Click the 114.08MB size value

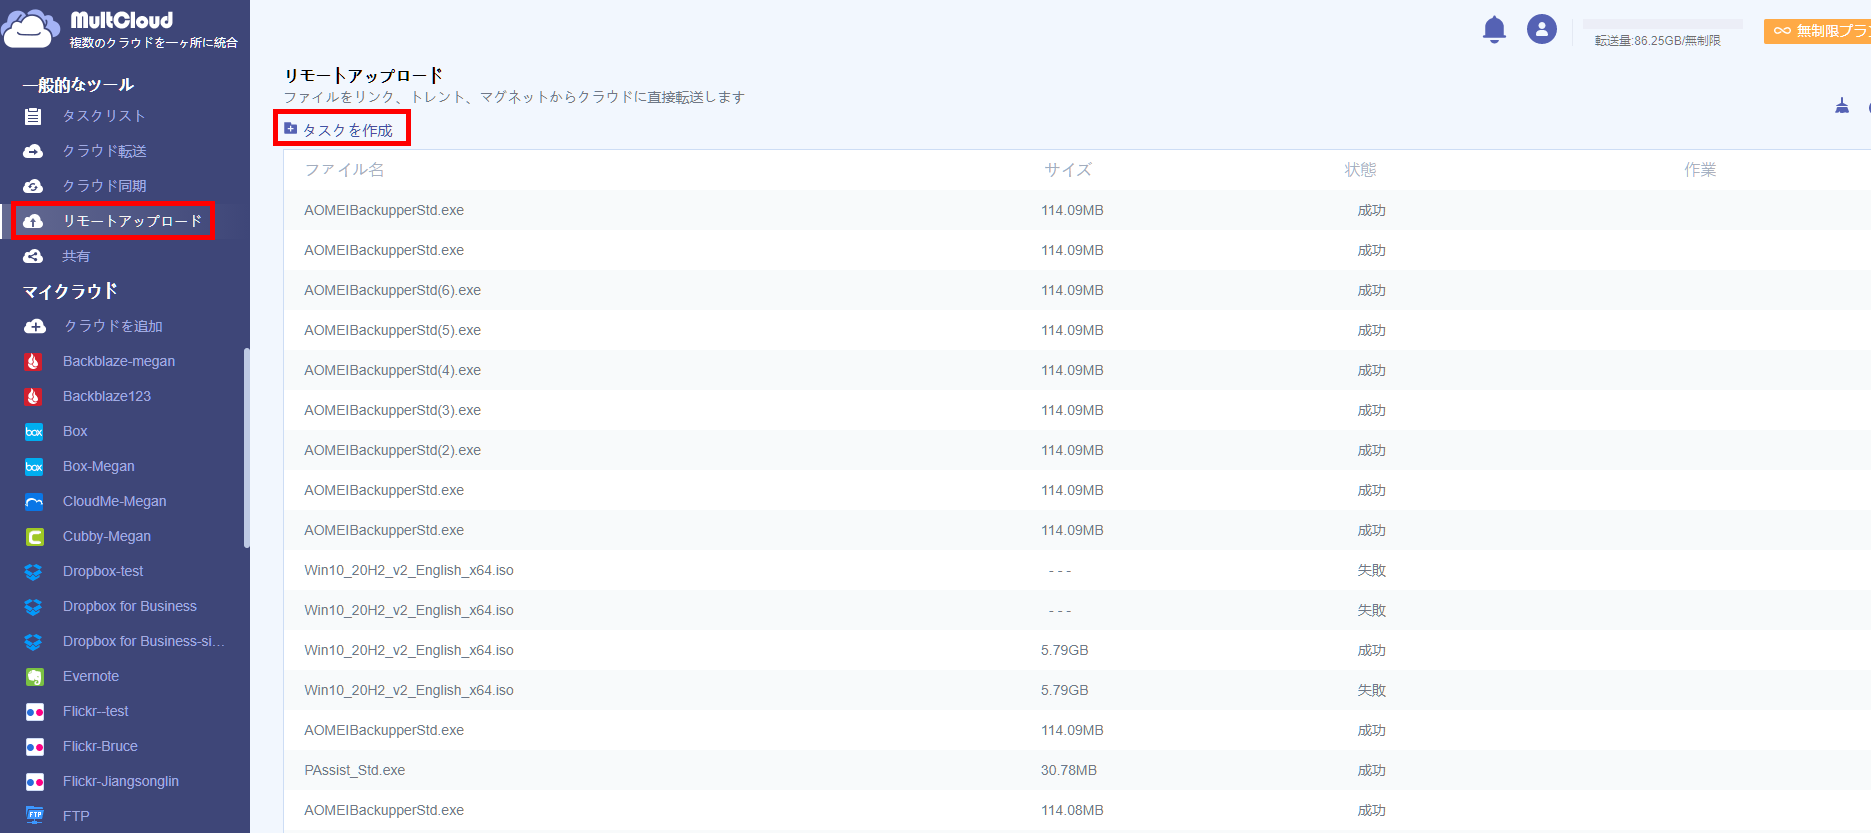[1072, 810]
